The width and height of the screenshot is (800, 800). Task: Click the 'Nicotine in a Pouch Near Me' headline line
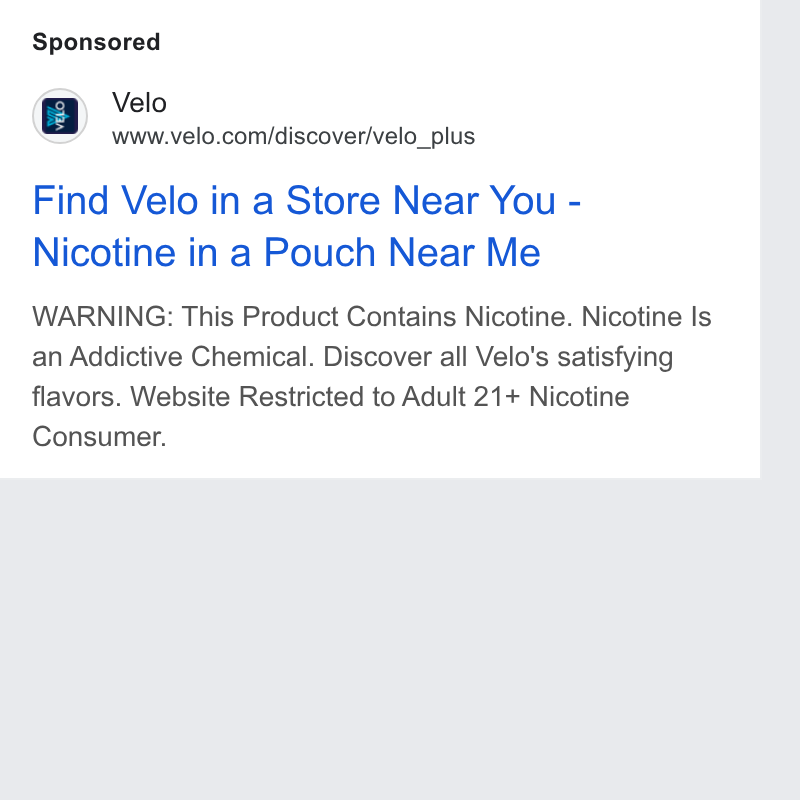tap(286, 252)
